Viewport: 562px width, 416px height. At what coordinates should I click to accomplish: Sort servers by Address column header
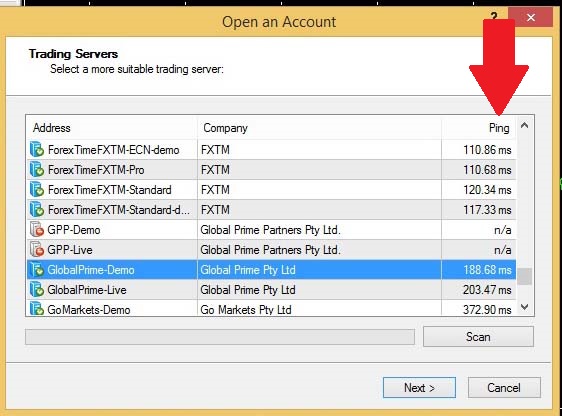[112, 128]
